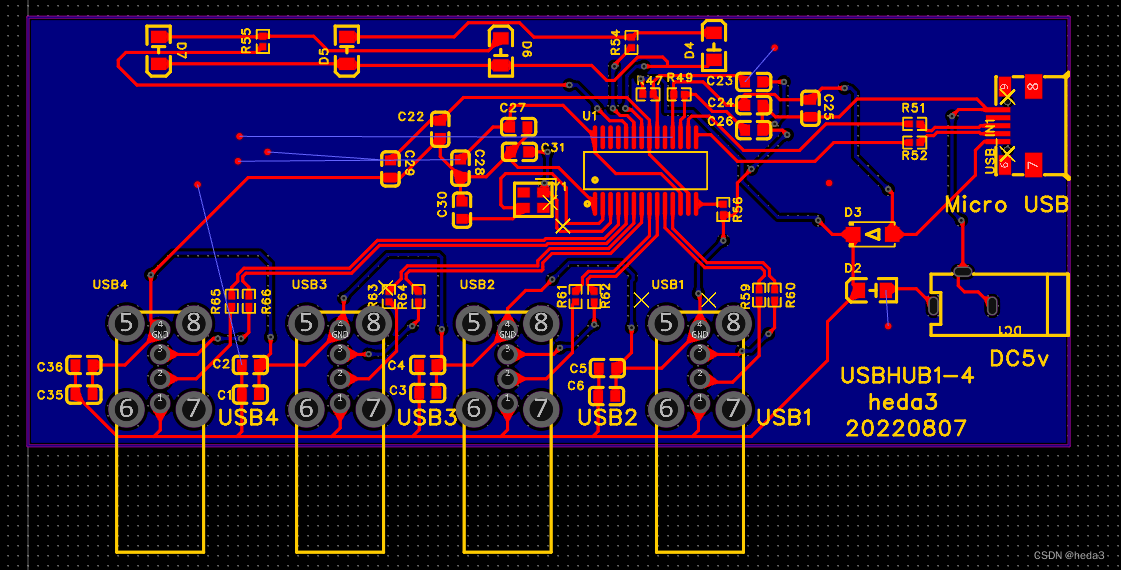The width and height of the screenshot is (1121, 570).
Task: Click mounting pad 7 of USB3 connector
Action: pyautogui.click(x=373, y=409)
